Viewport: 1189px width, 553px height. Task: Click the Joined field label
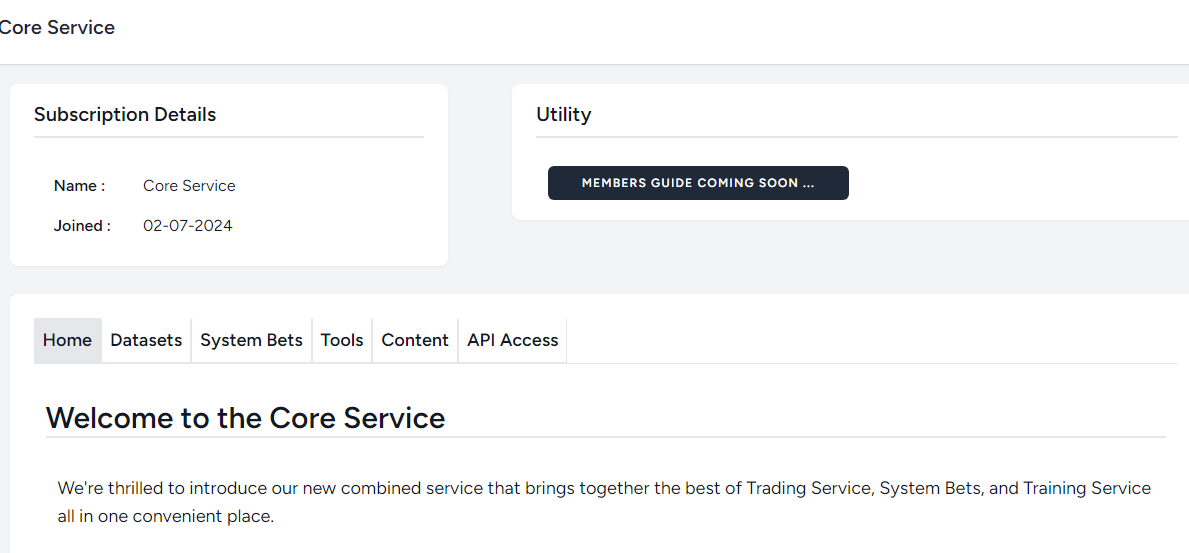coord(82,226)
